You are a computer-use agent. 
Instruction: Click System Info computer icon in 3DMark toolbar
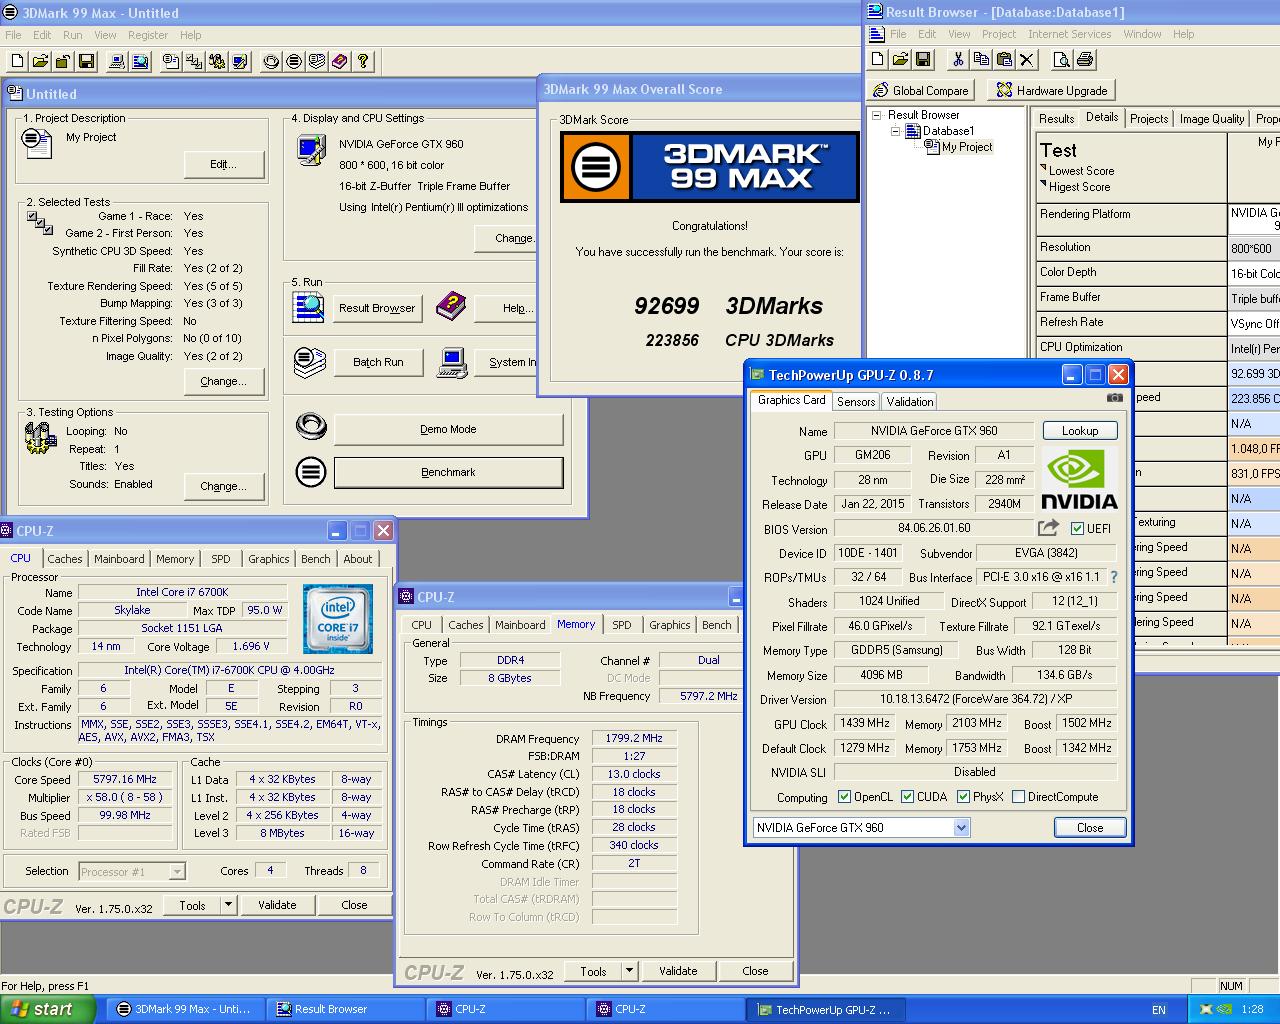click(117, 61)
